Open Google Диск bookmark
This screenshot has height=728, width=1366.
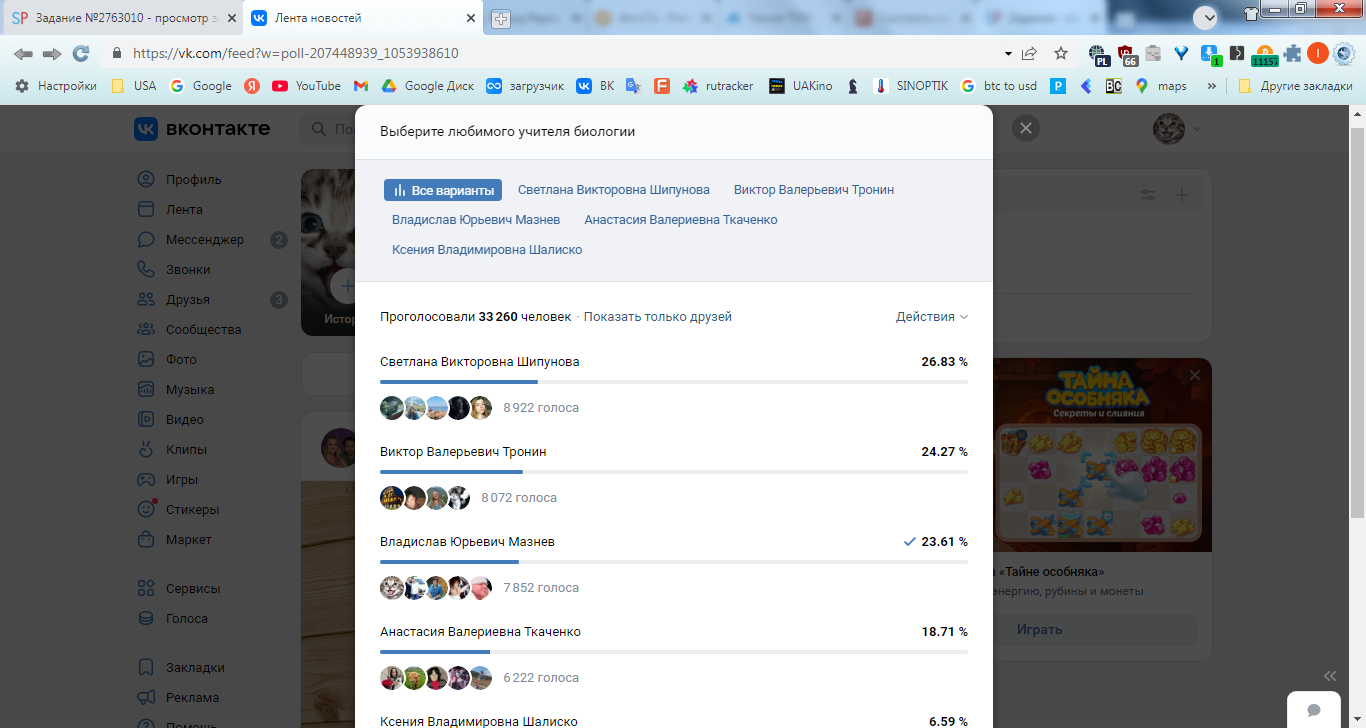point(427,86)
